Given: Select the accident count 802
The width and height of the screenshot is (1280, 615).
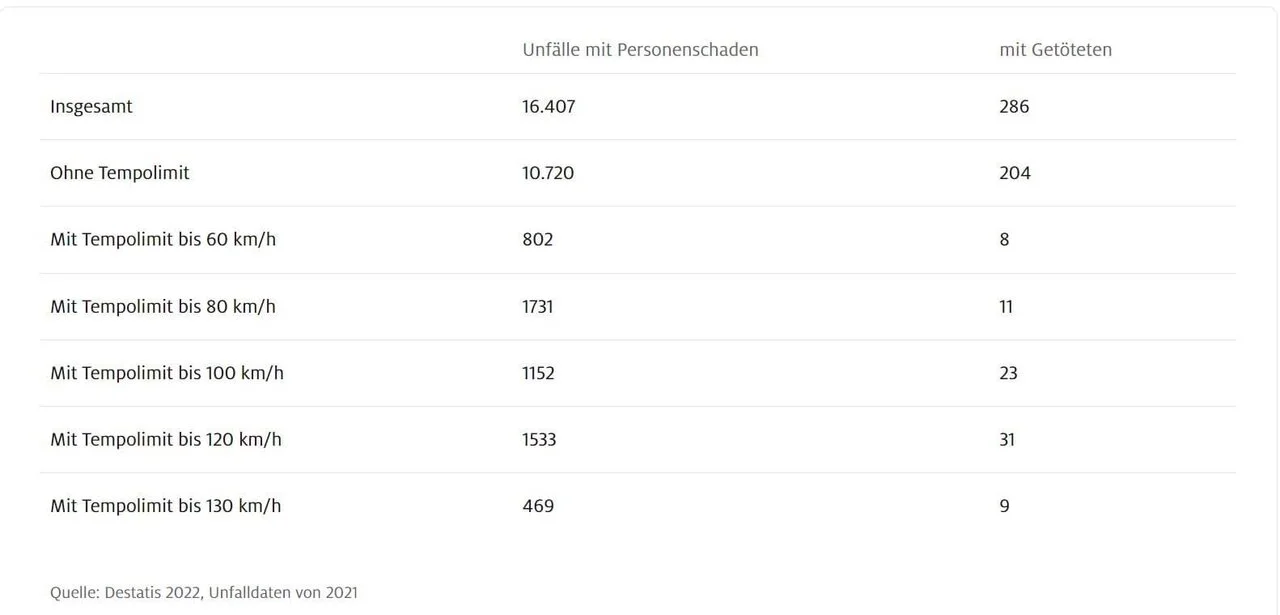Looking at the screenshot, I should [x=537, y=240].
